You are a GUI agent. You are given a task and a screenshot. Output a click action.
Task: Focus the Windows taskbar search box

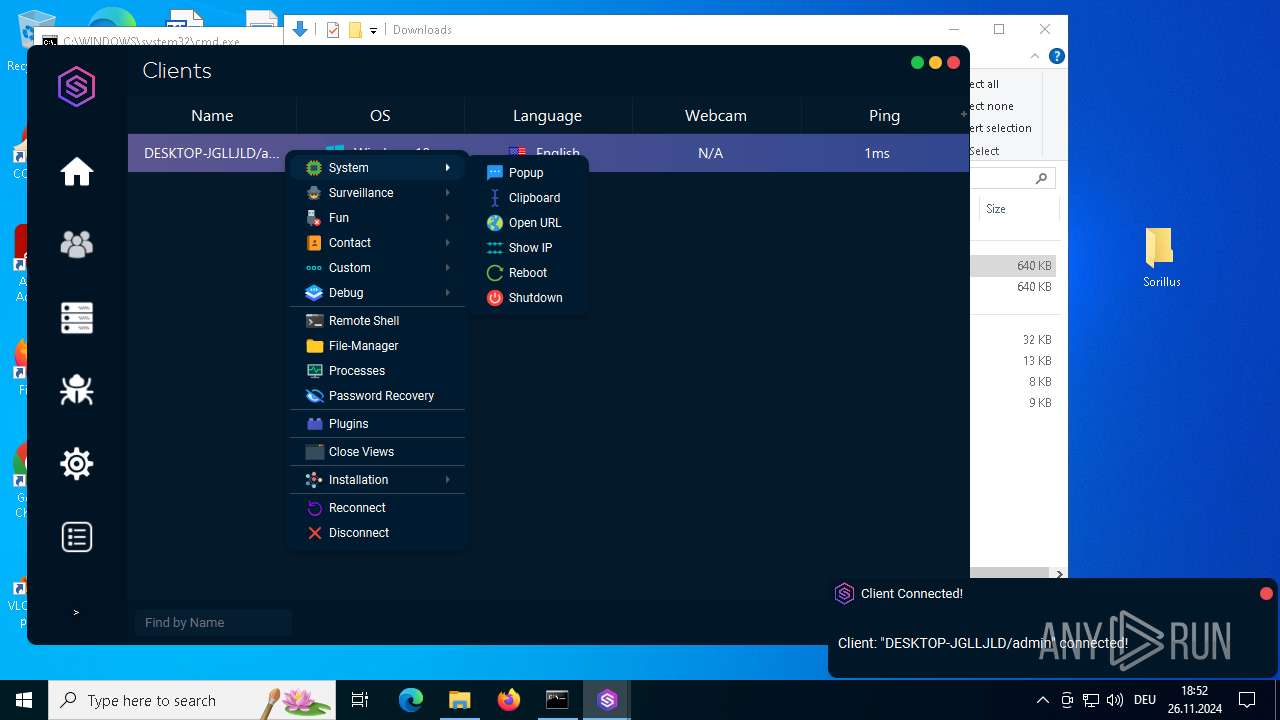192,700
